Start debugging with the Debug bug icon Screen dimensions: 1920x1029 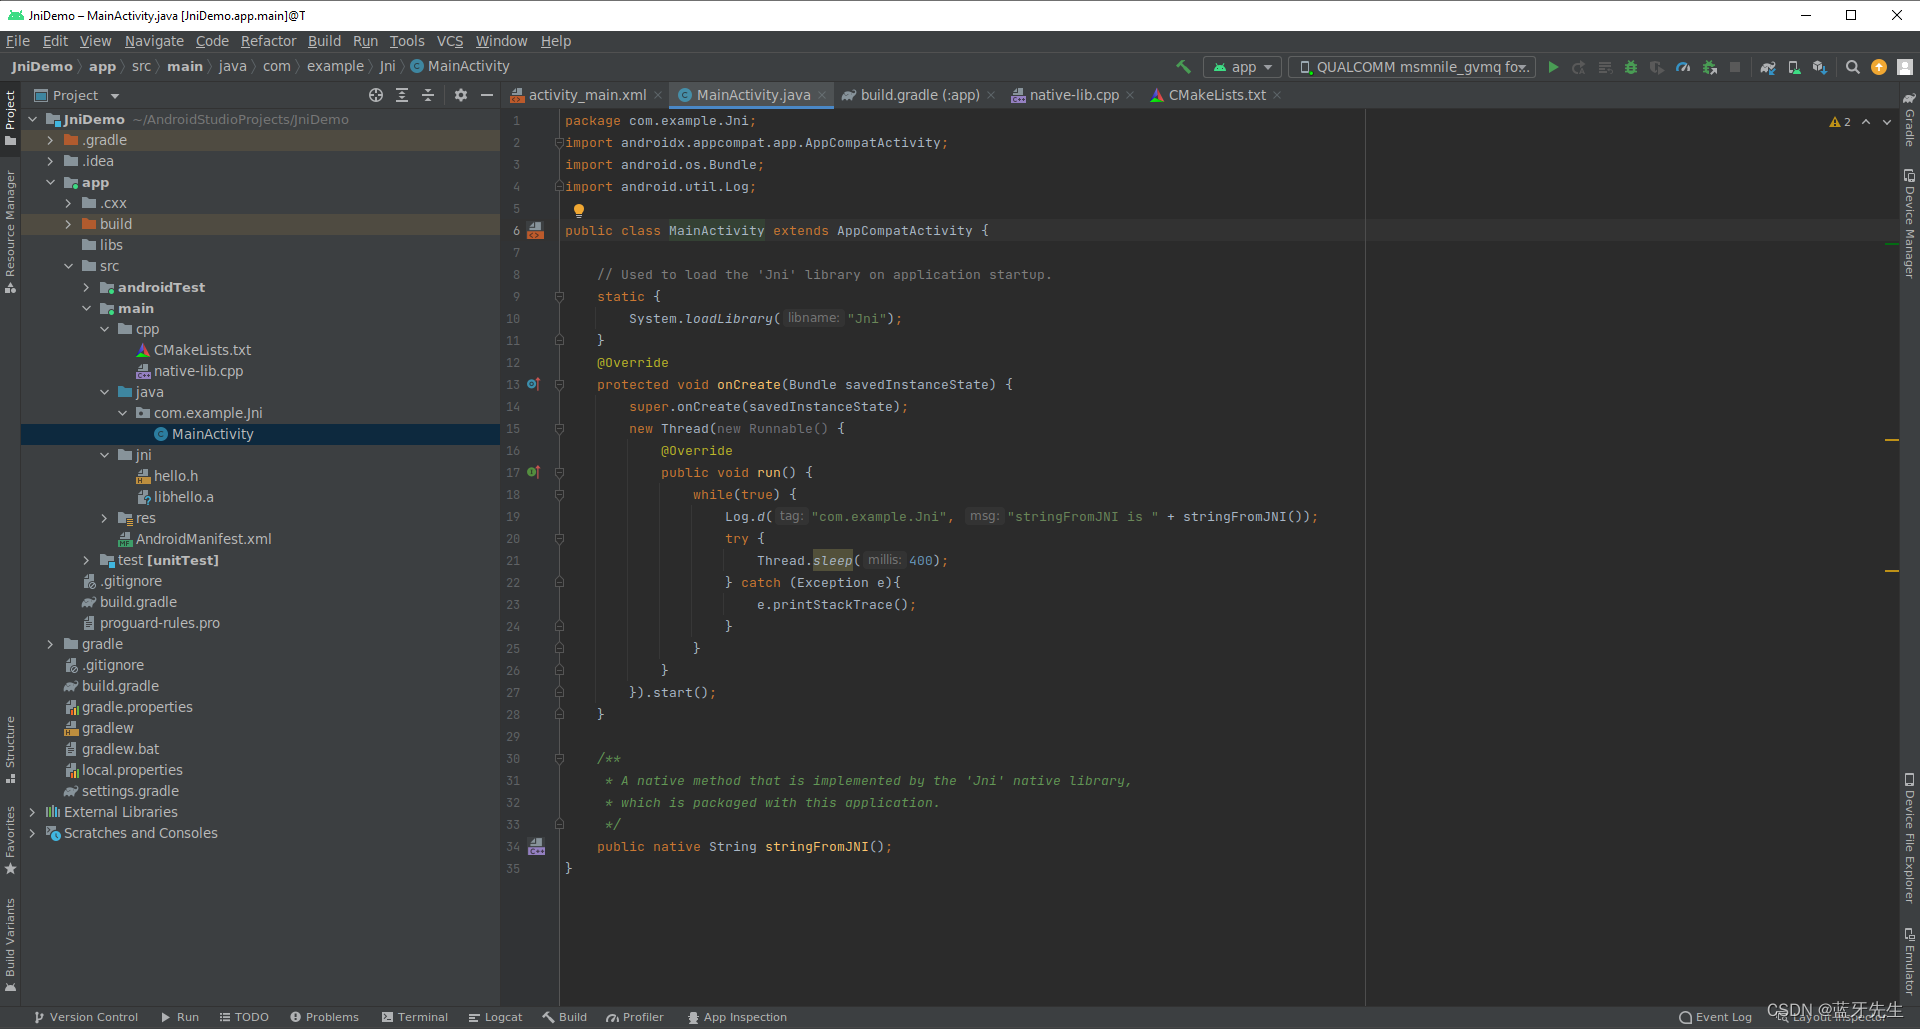click(x=1631, y=67)
